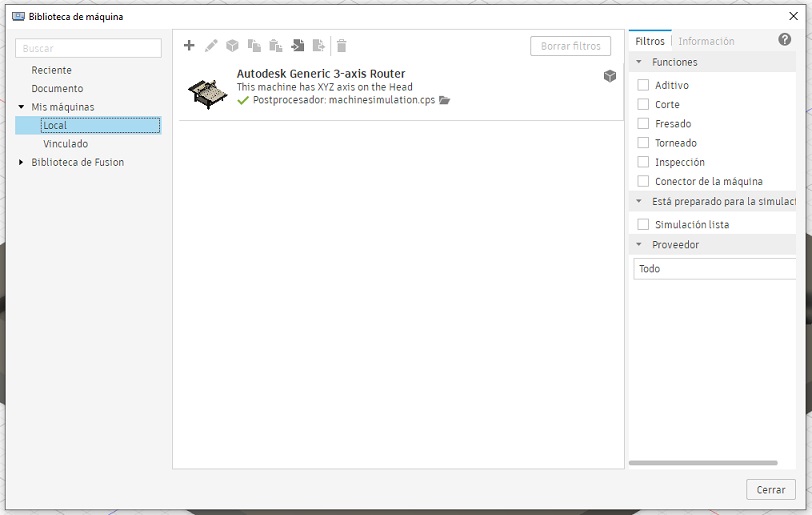Collapse the Está preparado para la simulación section
The image size is (812, 515).
pyautogui.click(x=639, y=201)
